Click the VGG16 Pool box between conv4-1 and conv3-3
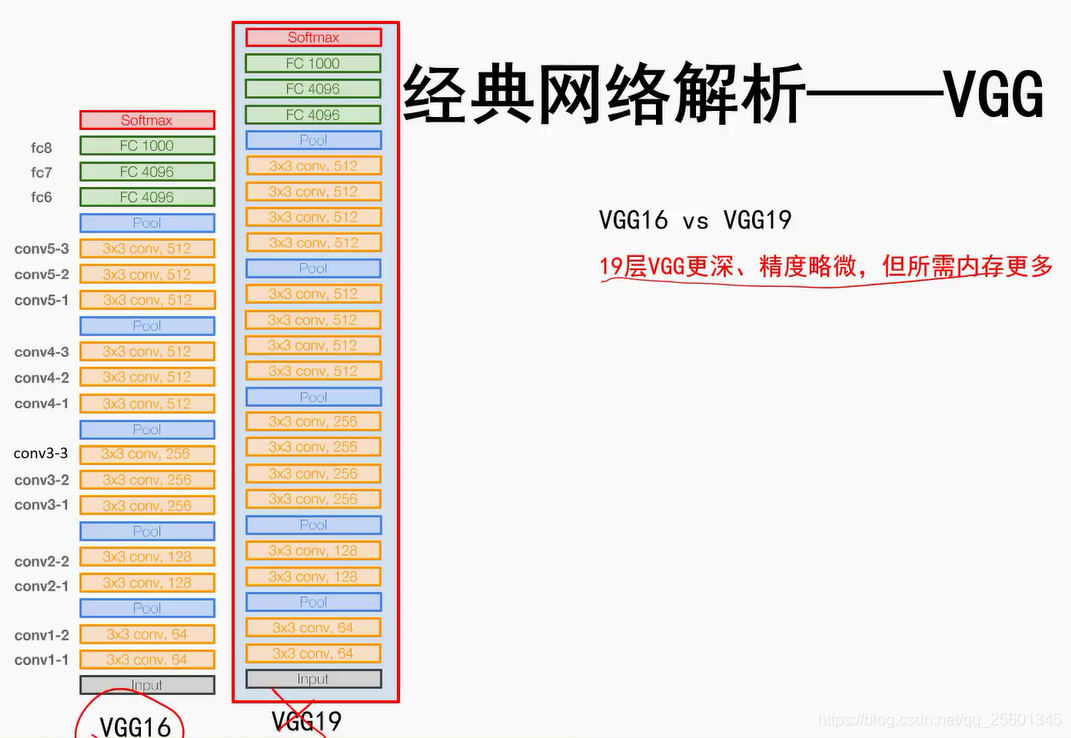The image size is (1071, 738). pos(147,429)
